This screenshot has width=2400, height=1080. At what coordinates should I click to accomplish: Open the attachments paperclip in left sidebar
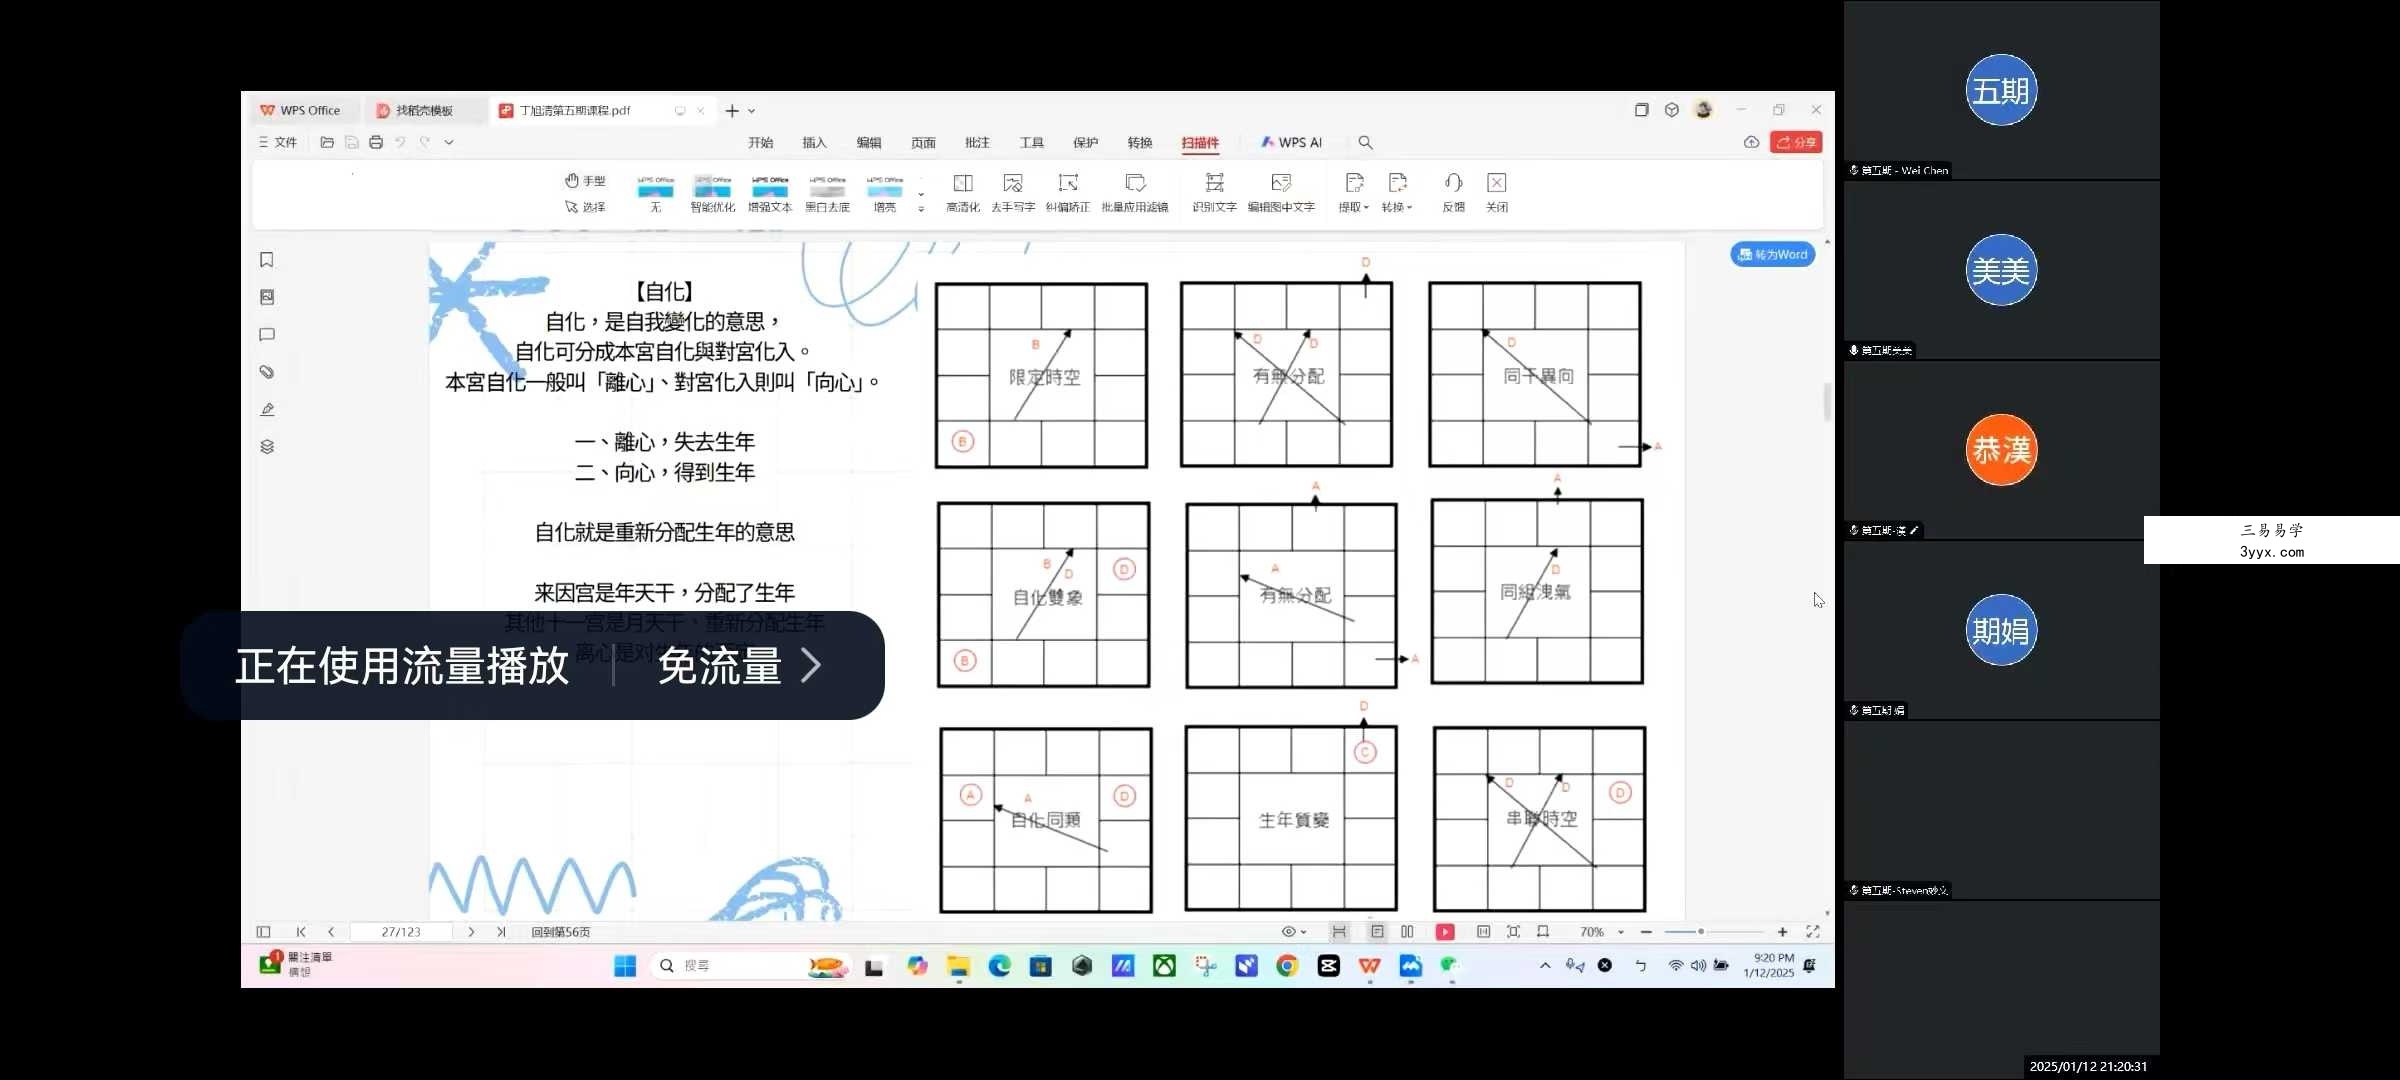tap(267, 372)
